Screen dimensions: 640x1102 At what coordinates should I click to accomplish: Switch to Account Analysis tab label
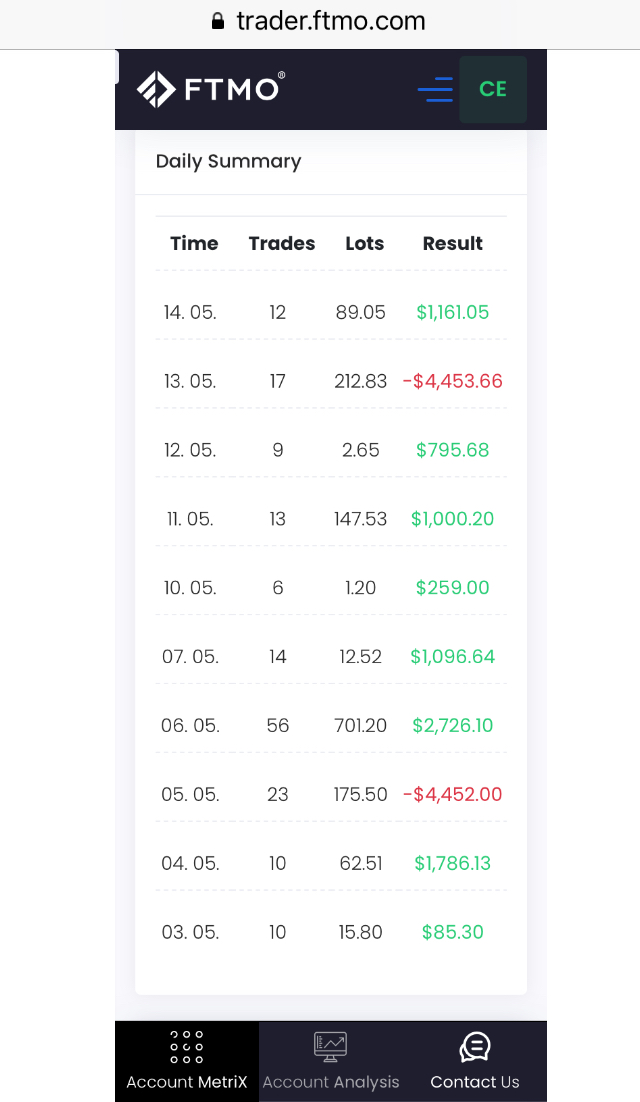[330, 1082]
